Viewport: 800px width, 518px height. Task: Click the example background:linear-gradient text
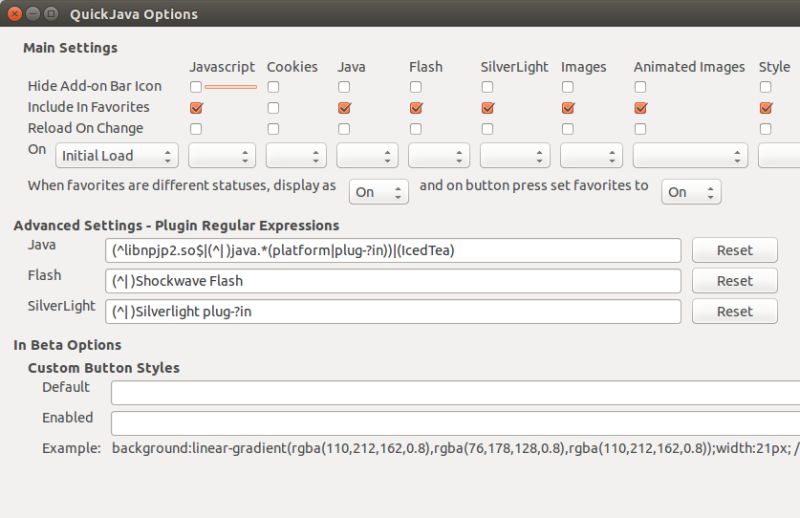[x=456, y=448]
